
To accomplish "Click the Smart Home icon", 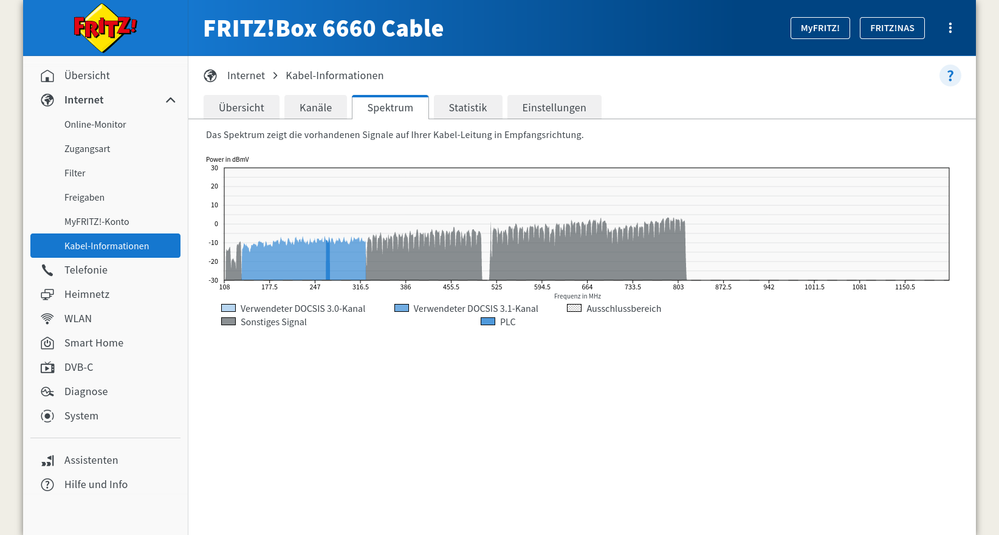I will pos(47,343).
